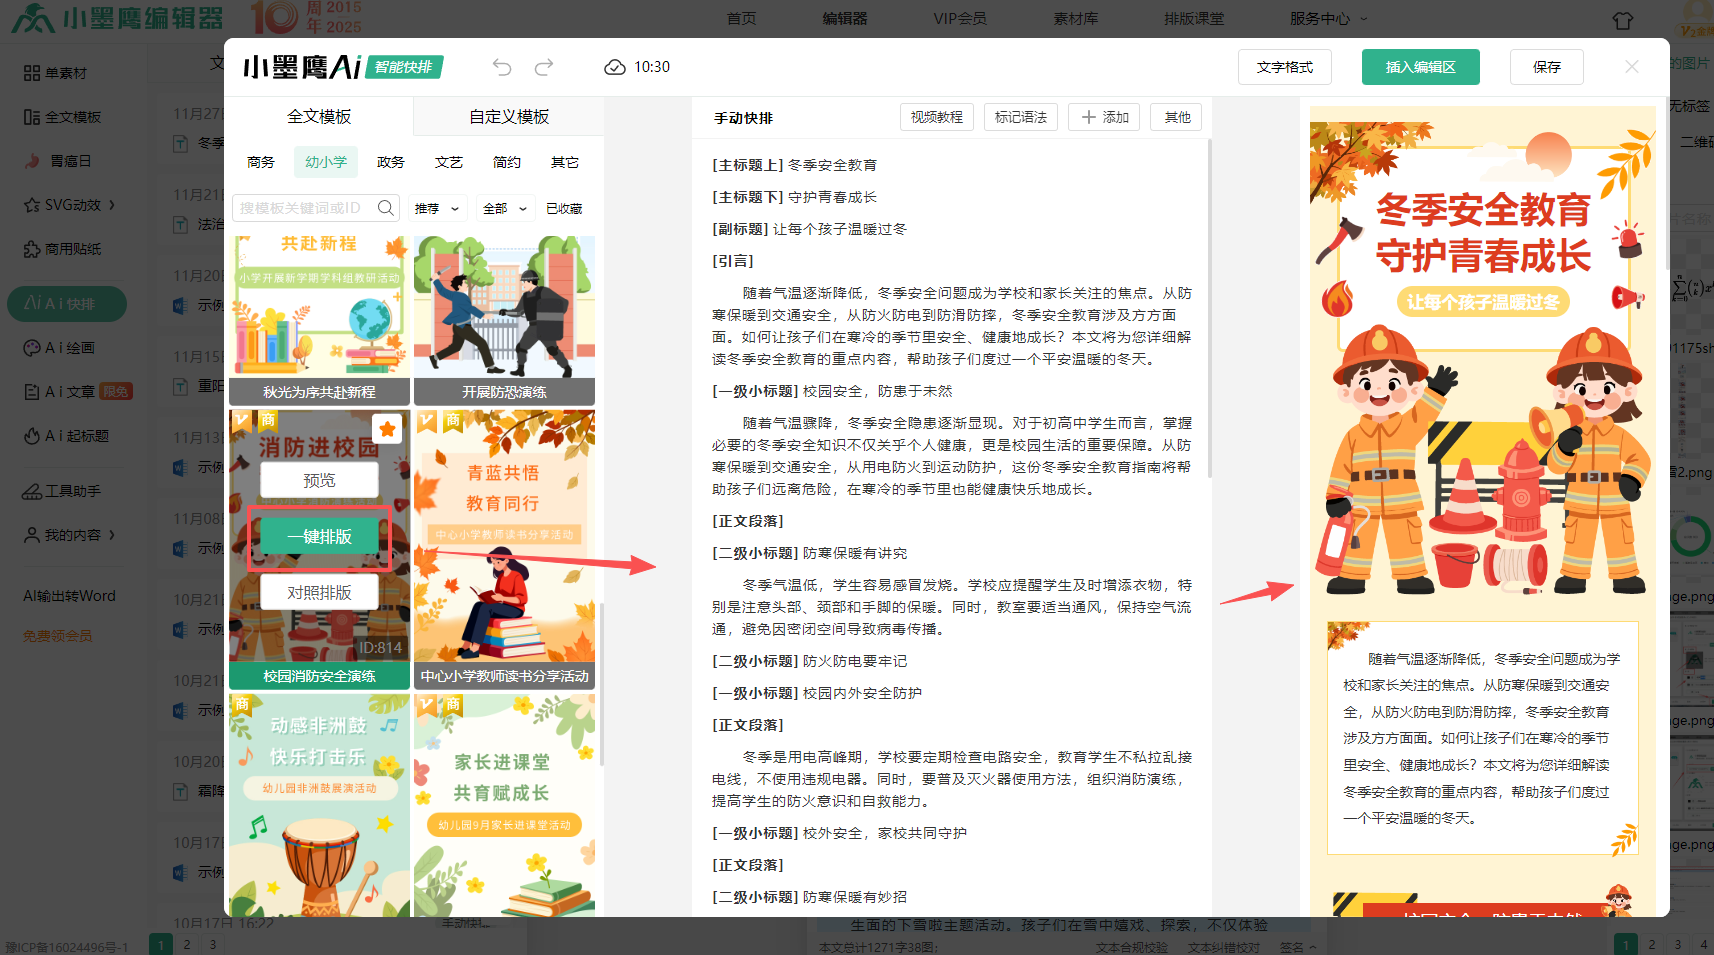
Task: Click the undo arrow icon
Action: tap(502, 67)
